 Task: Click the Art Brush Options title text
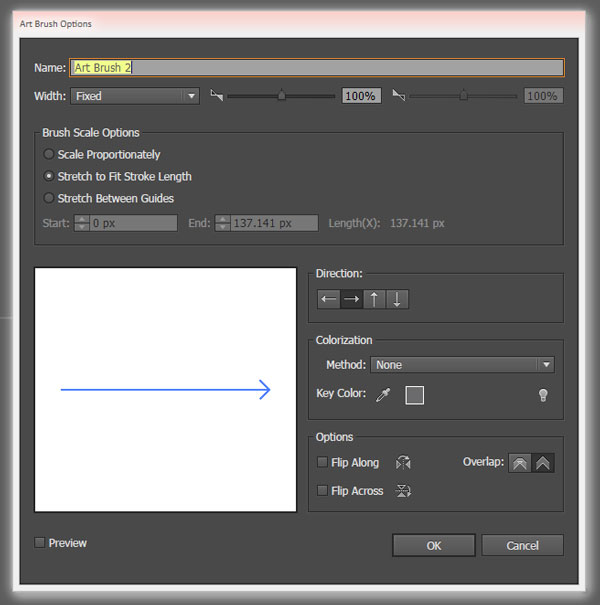tap(56, 24)
